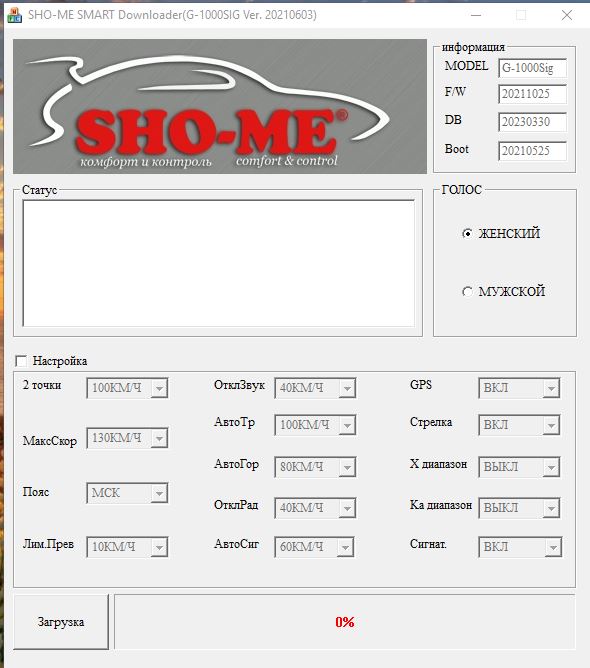Viewport: 590px width, 668px height.
Task: Open the АвтоТр dropdown showing 100КМ/Ч
Action: point(315,425)
